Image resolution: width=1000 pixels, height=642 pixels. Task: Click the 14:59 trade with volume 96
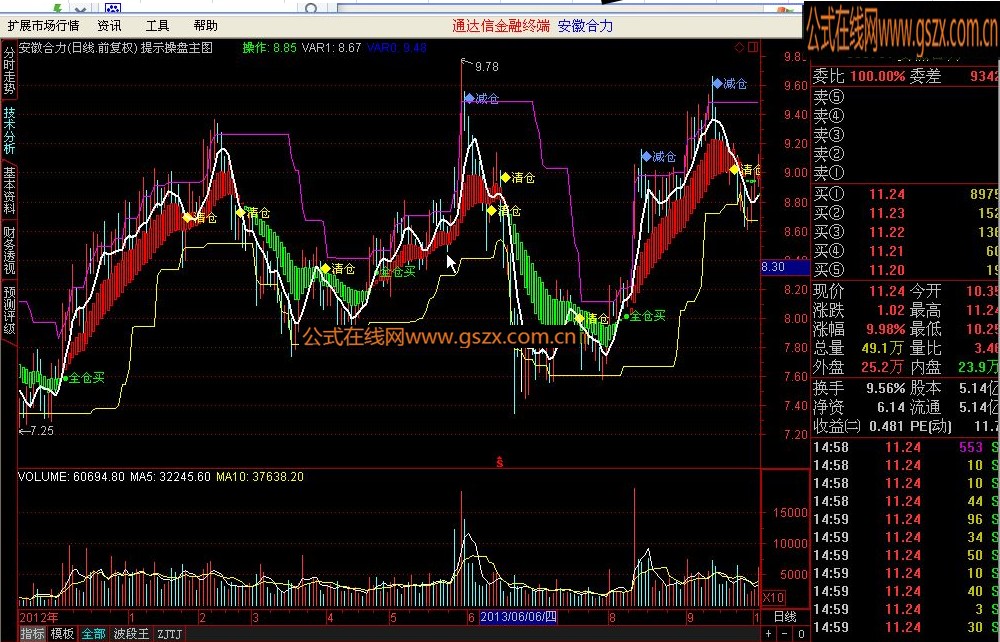coord(905,519)
